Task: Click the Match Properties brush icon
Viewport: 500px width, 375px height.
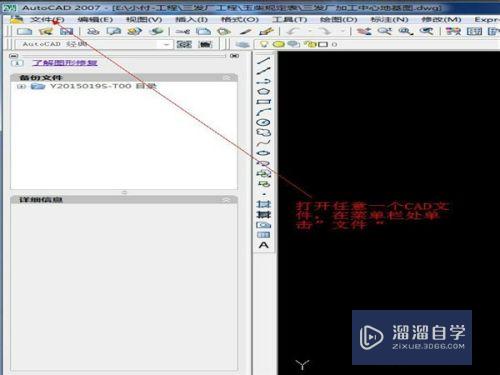Action: 246,32
